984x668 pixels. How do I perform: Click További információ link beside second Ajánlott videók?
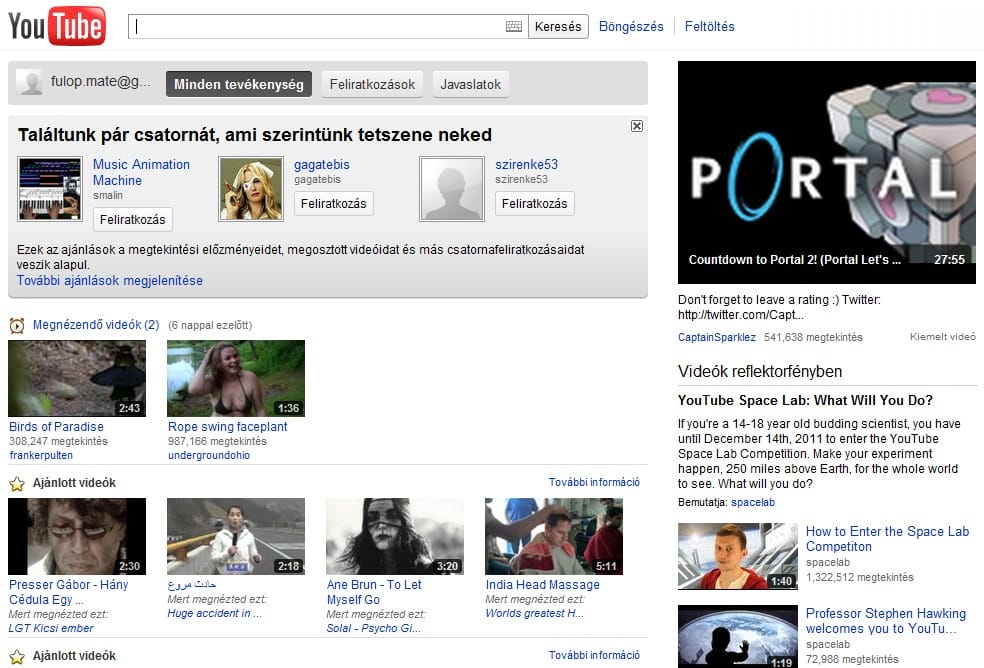click(x=594, y=655)
